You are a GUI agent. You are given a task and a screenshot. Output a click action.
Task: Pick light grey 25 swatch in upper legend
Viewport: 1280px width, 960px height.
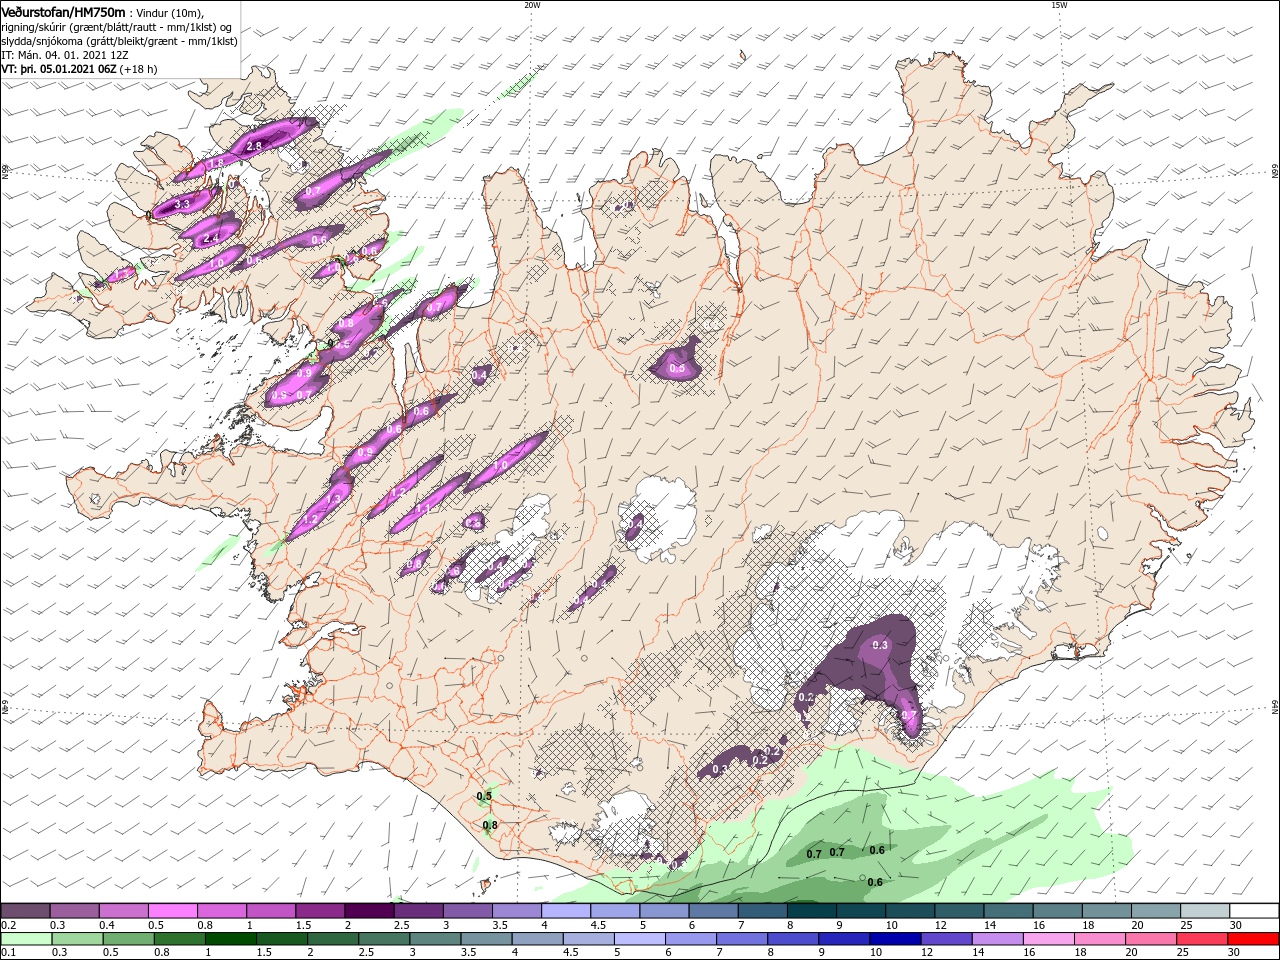click(x=1206, y=911)
